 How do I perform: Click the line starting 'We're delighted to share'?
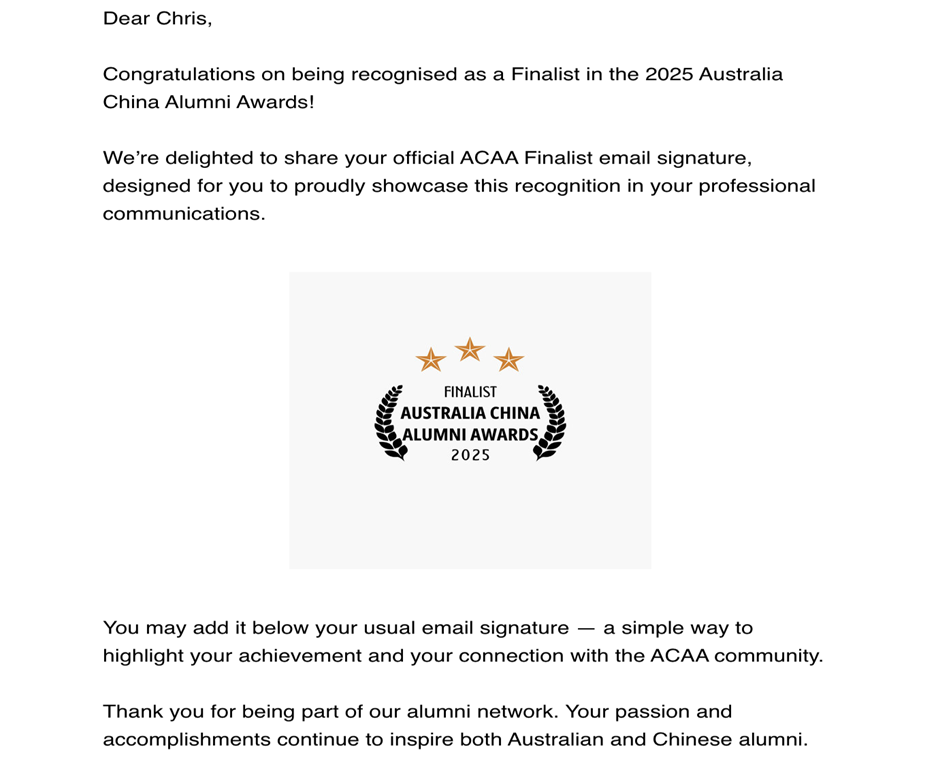click(x=435, y=158)
